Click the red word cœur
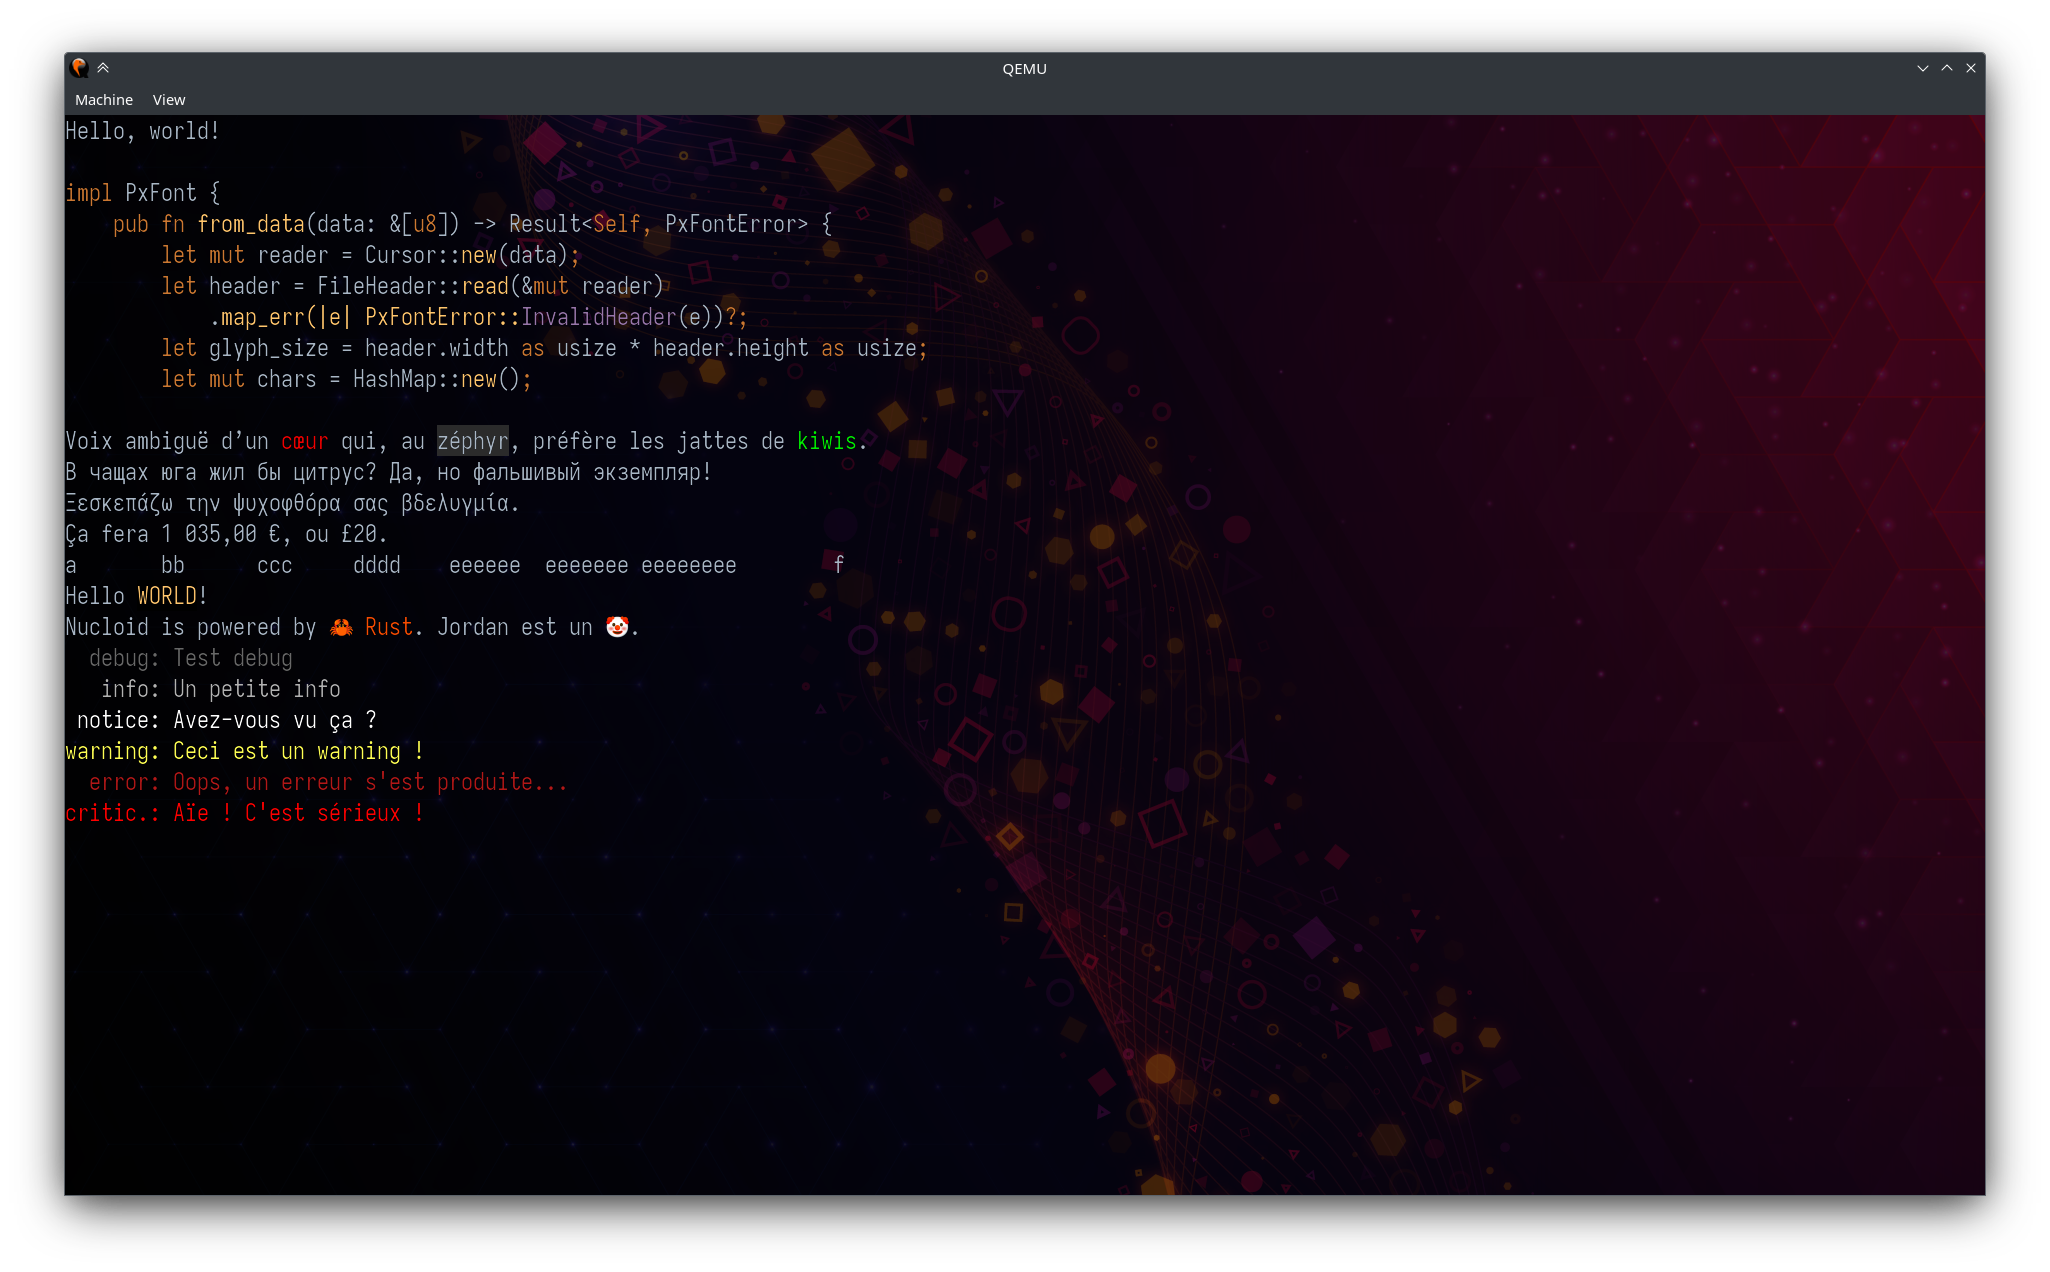 click(304, 442)
